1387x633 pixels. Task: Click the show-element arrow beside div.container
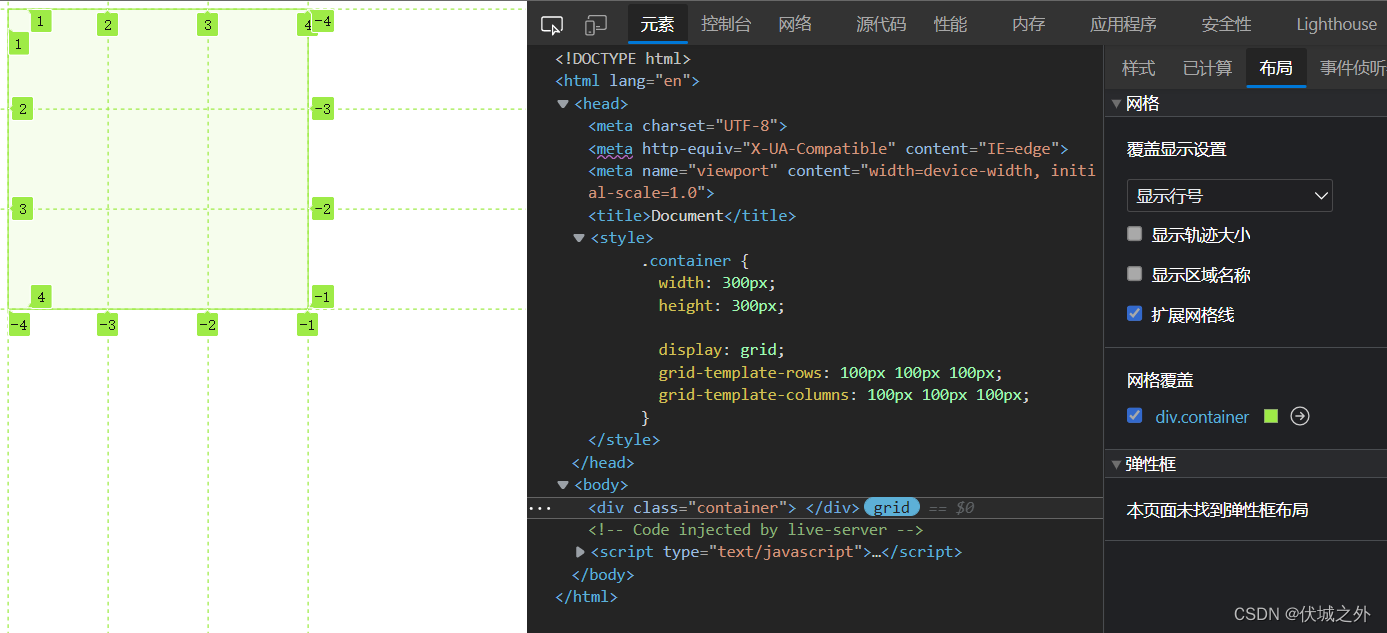click(x=1300, y=416)
